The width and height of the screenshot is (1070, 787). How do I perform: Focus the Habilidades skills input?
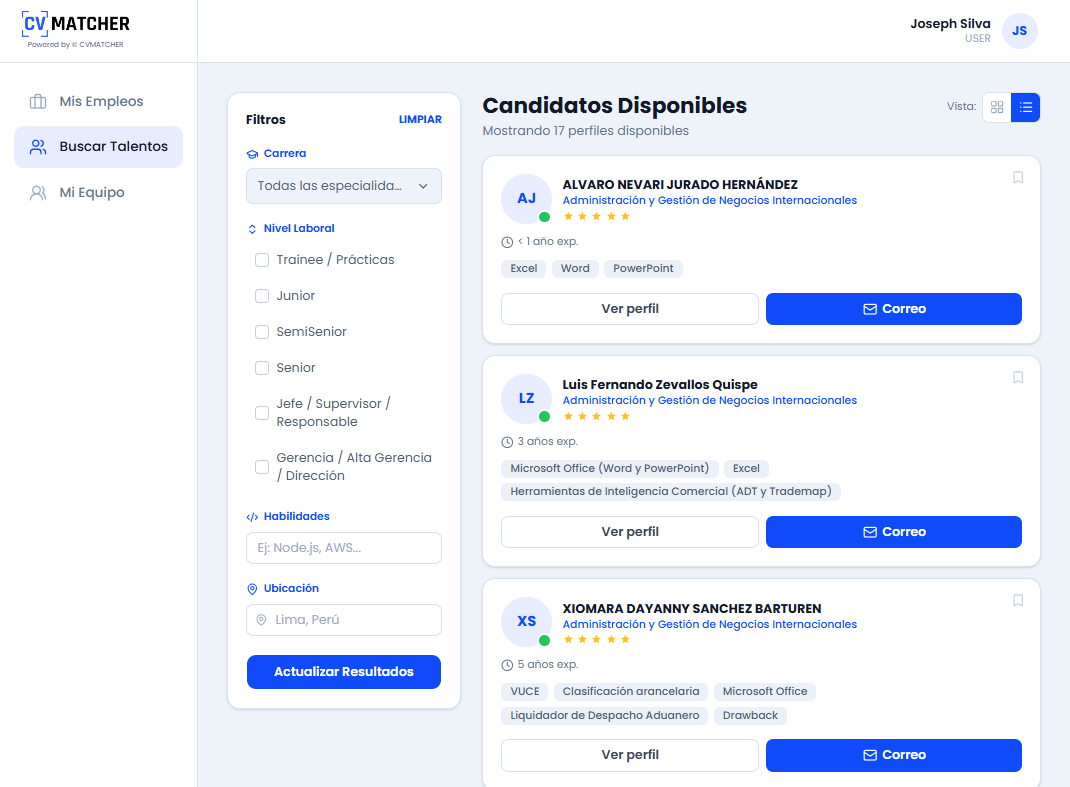(344, 548)
